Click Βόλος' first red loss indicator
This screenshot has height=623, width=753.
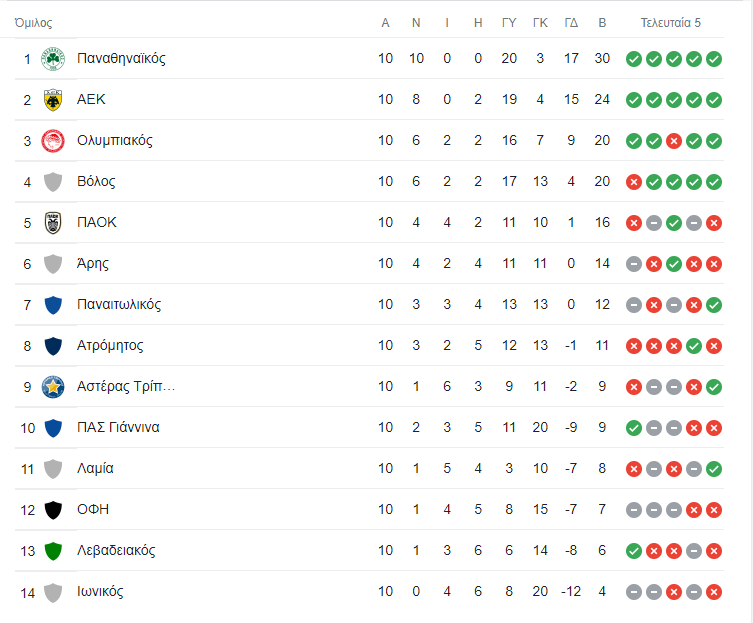pyautogui.click(x=634, y=182)
